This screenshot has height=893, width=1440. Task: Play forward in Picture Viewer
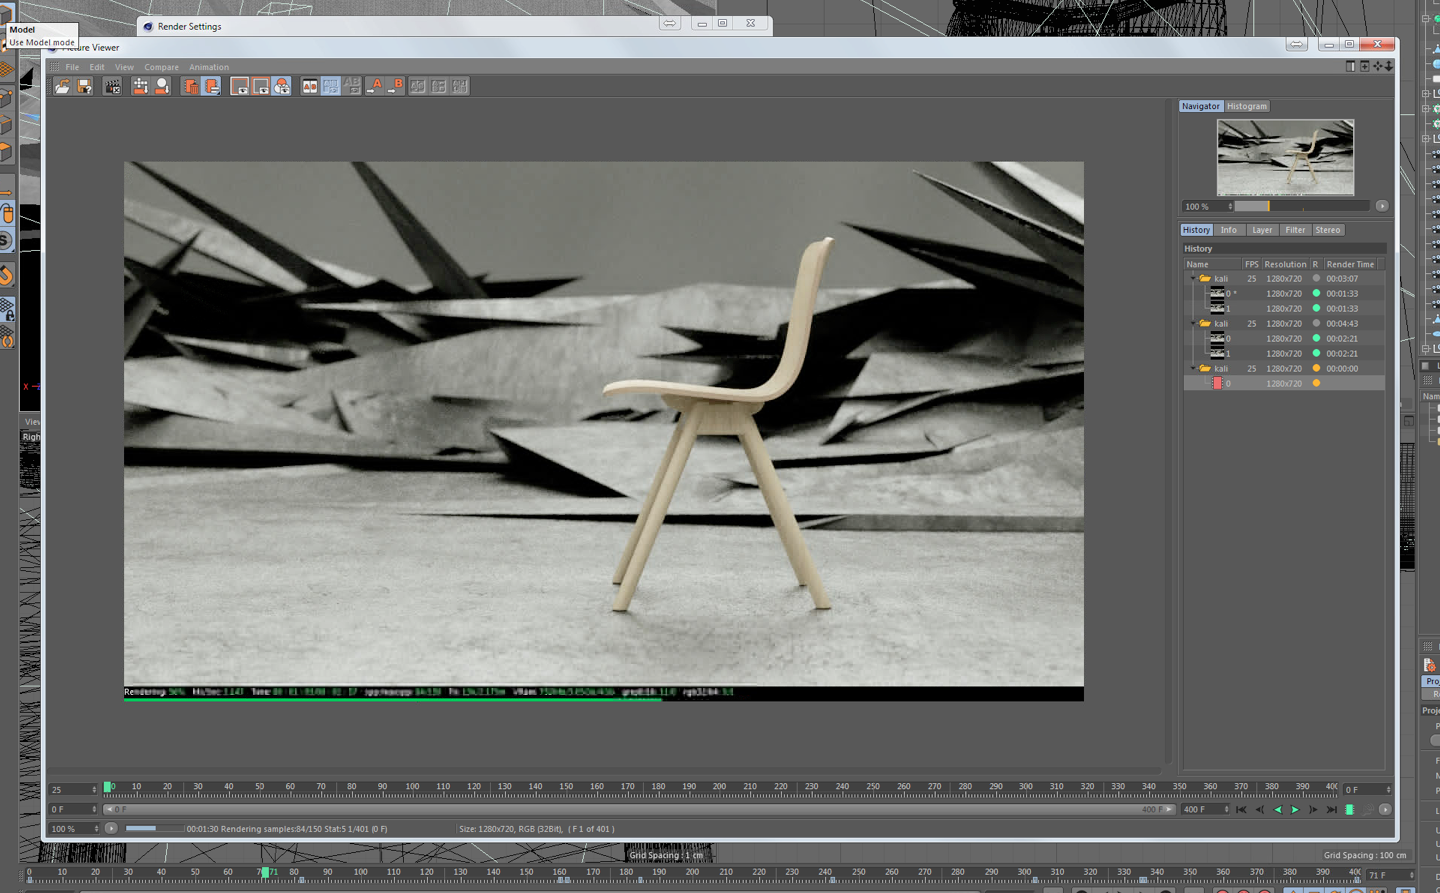click(x=1295, y=810)
